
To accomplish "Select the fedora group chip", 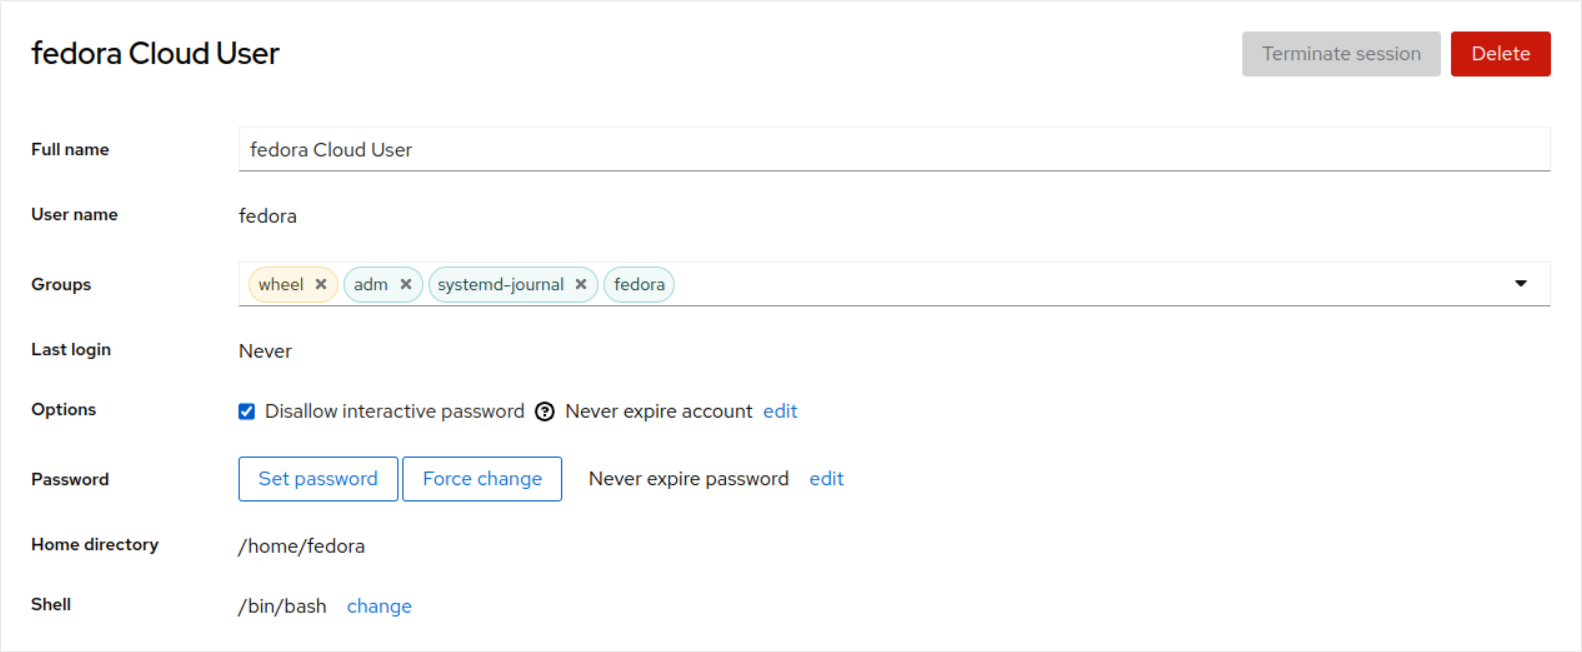I will pyautogui.click(x=639, y=285).
